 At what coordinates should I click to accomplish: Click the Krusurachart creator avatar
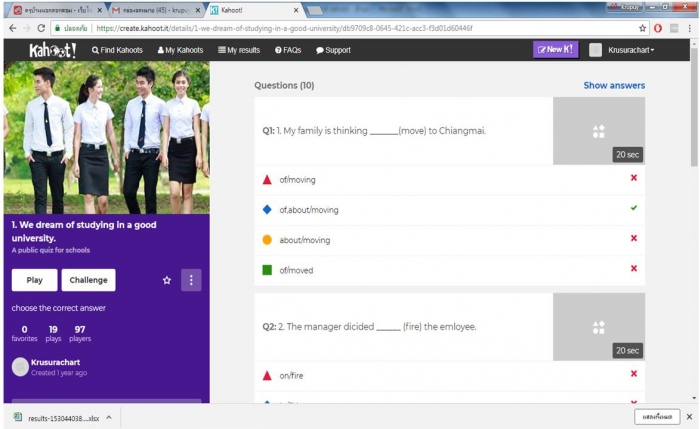[x=20, y=367]
